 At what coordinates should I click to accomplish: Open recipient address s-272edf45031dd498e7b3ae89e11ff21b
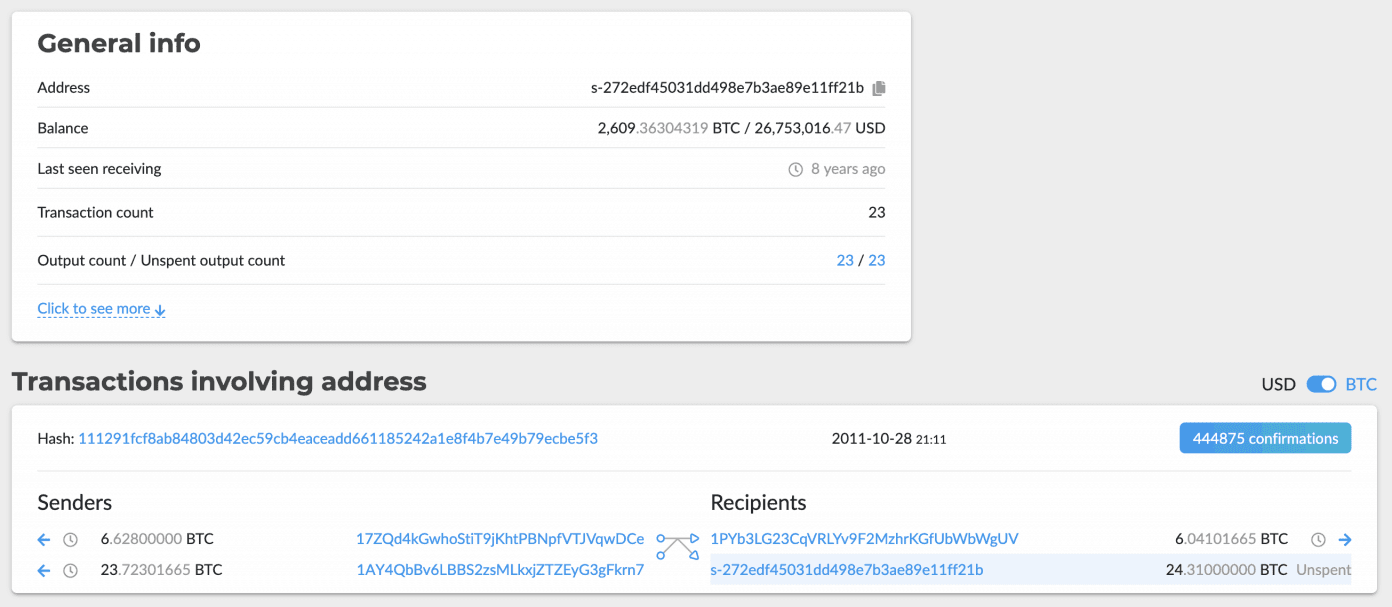[x=846, y=570]
